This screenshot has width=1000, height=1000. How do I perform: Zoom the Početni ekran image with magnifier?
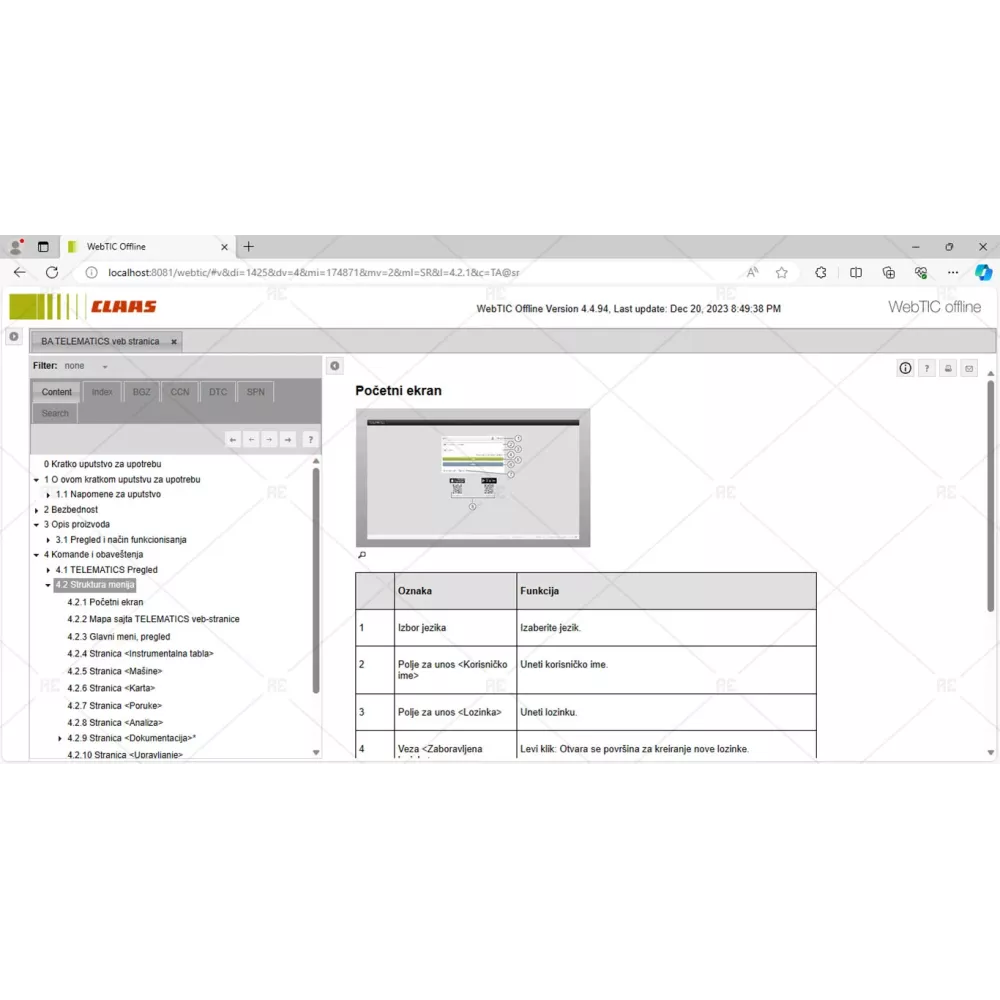pyautogui.click(x=362, y=555)
